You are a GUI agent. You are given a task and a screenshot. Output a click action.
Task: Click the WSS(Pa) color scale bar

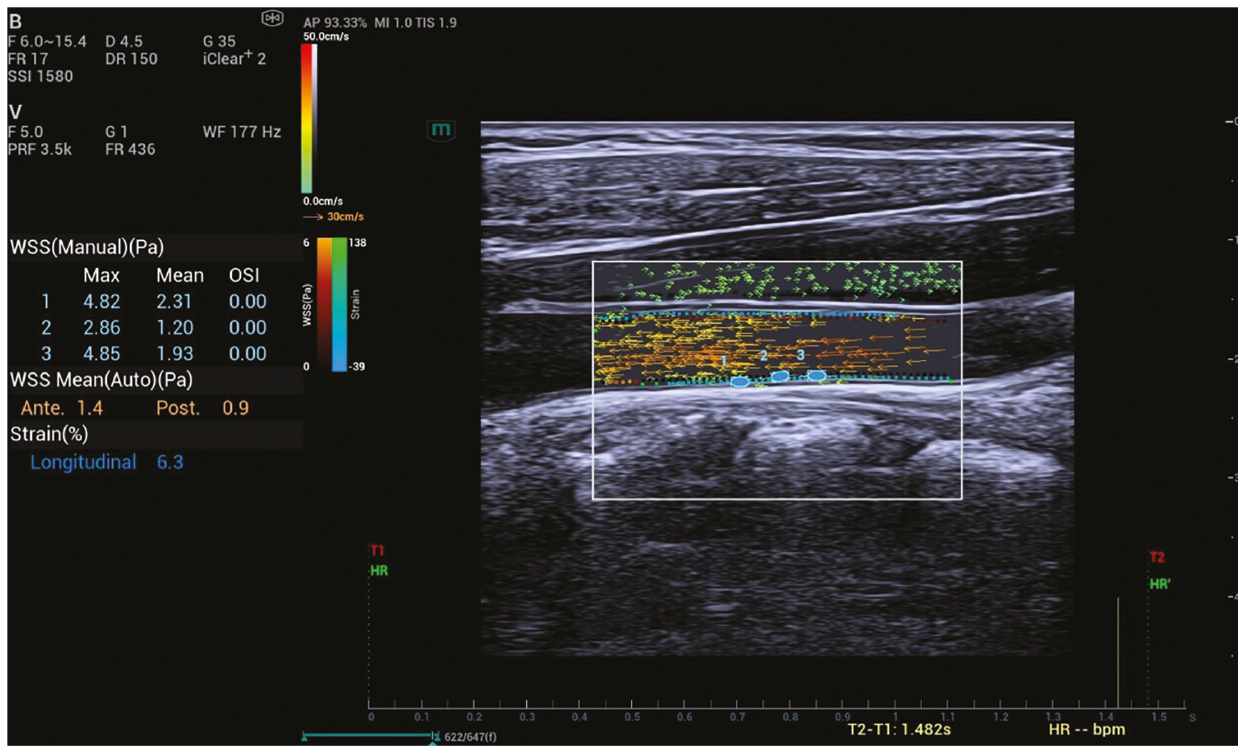(x=325, y=304)
